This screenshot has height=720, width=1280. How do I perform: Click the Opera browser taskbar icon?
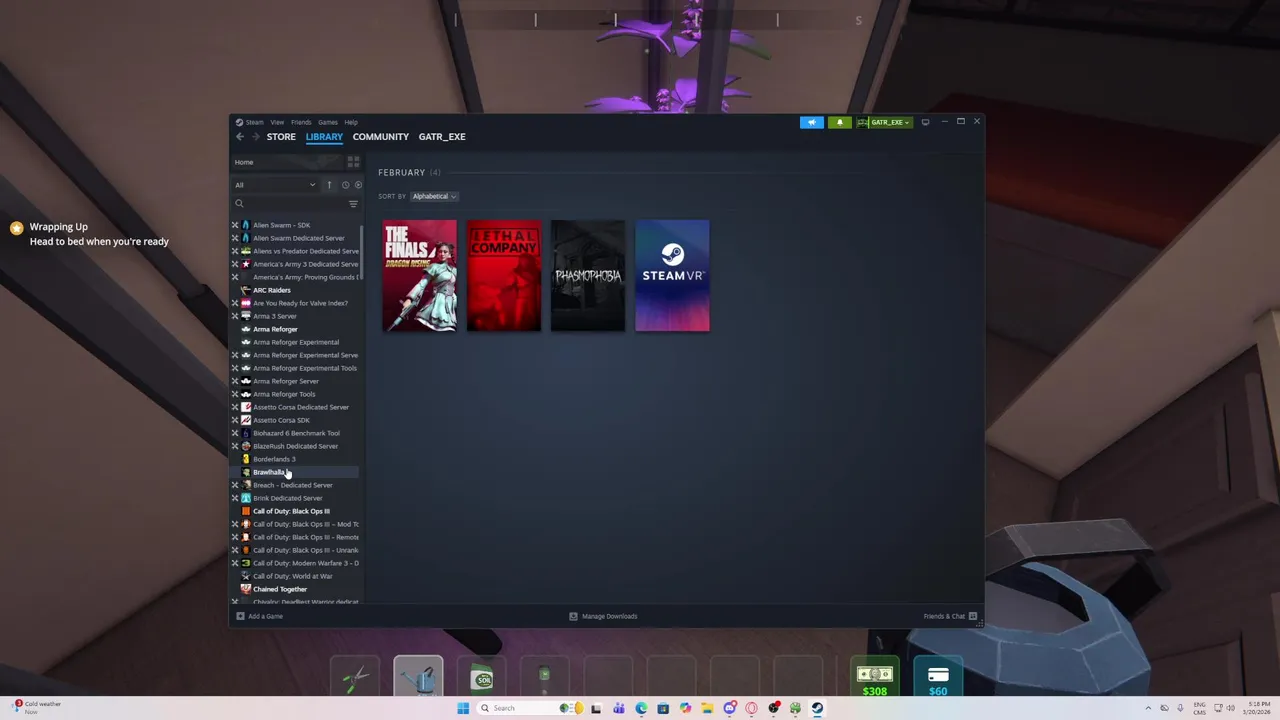pos(751,708)
